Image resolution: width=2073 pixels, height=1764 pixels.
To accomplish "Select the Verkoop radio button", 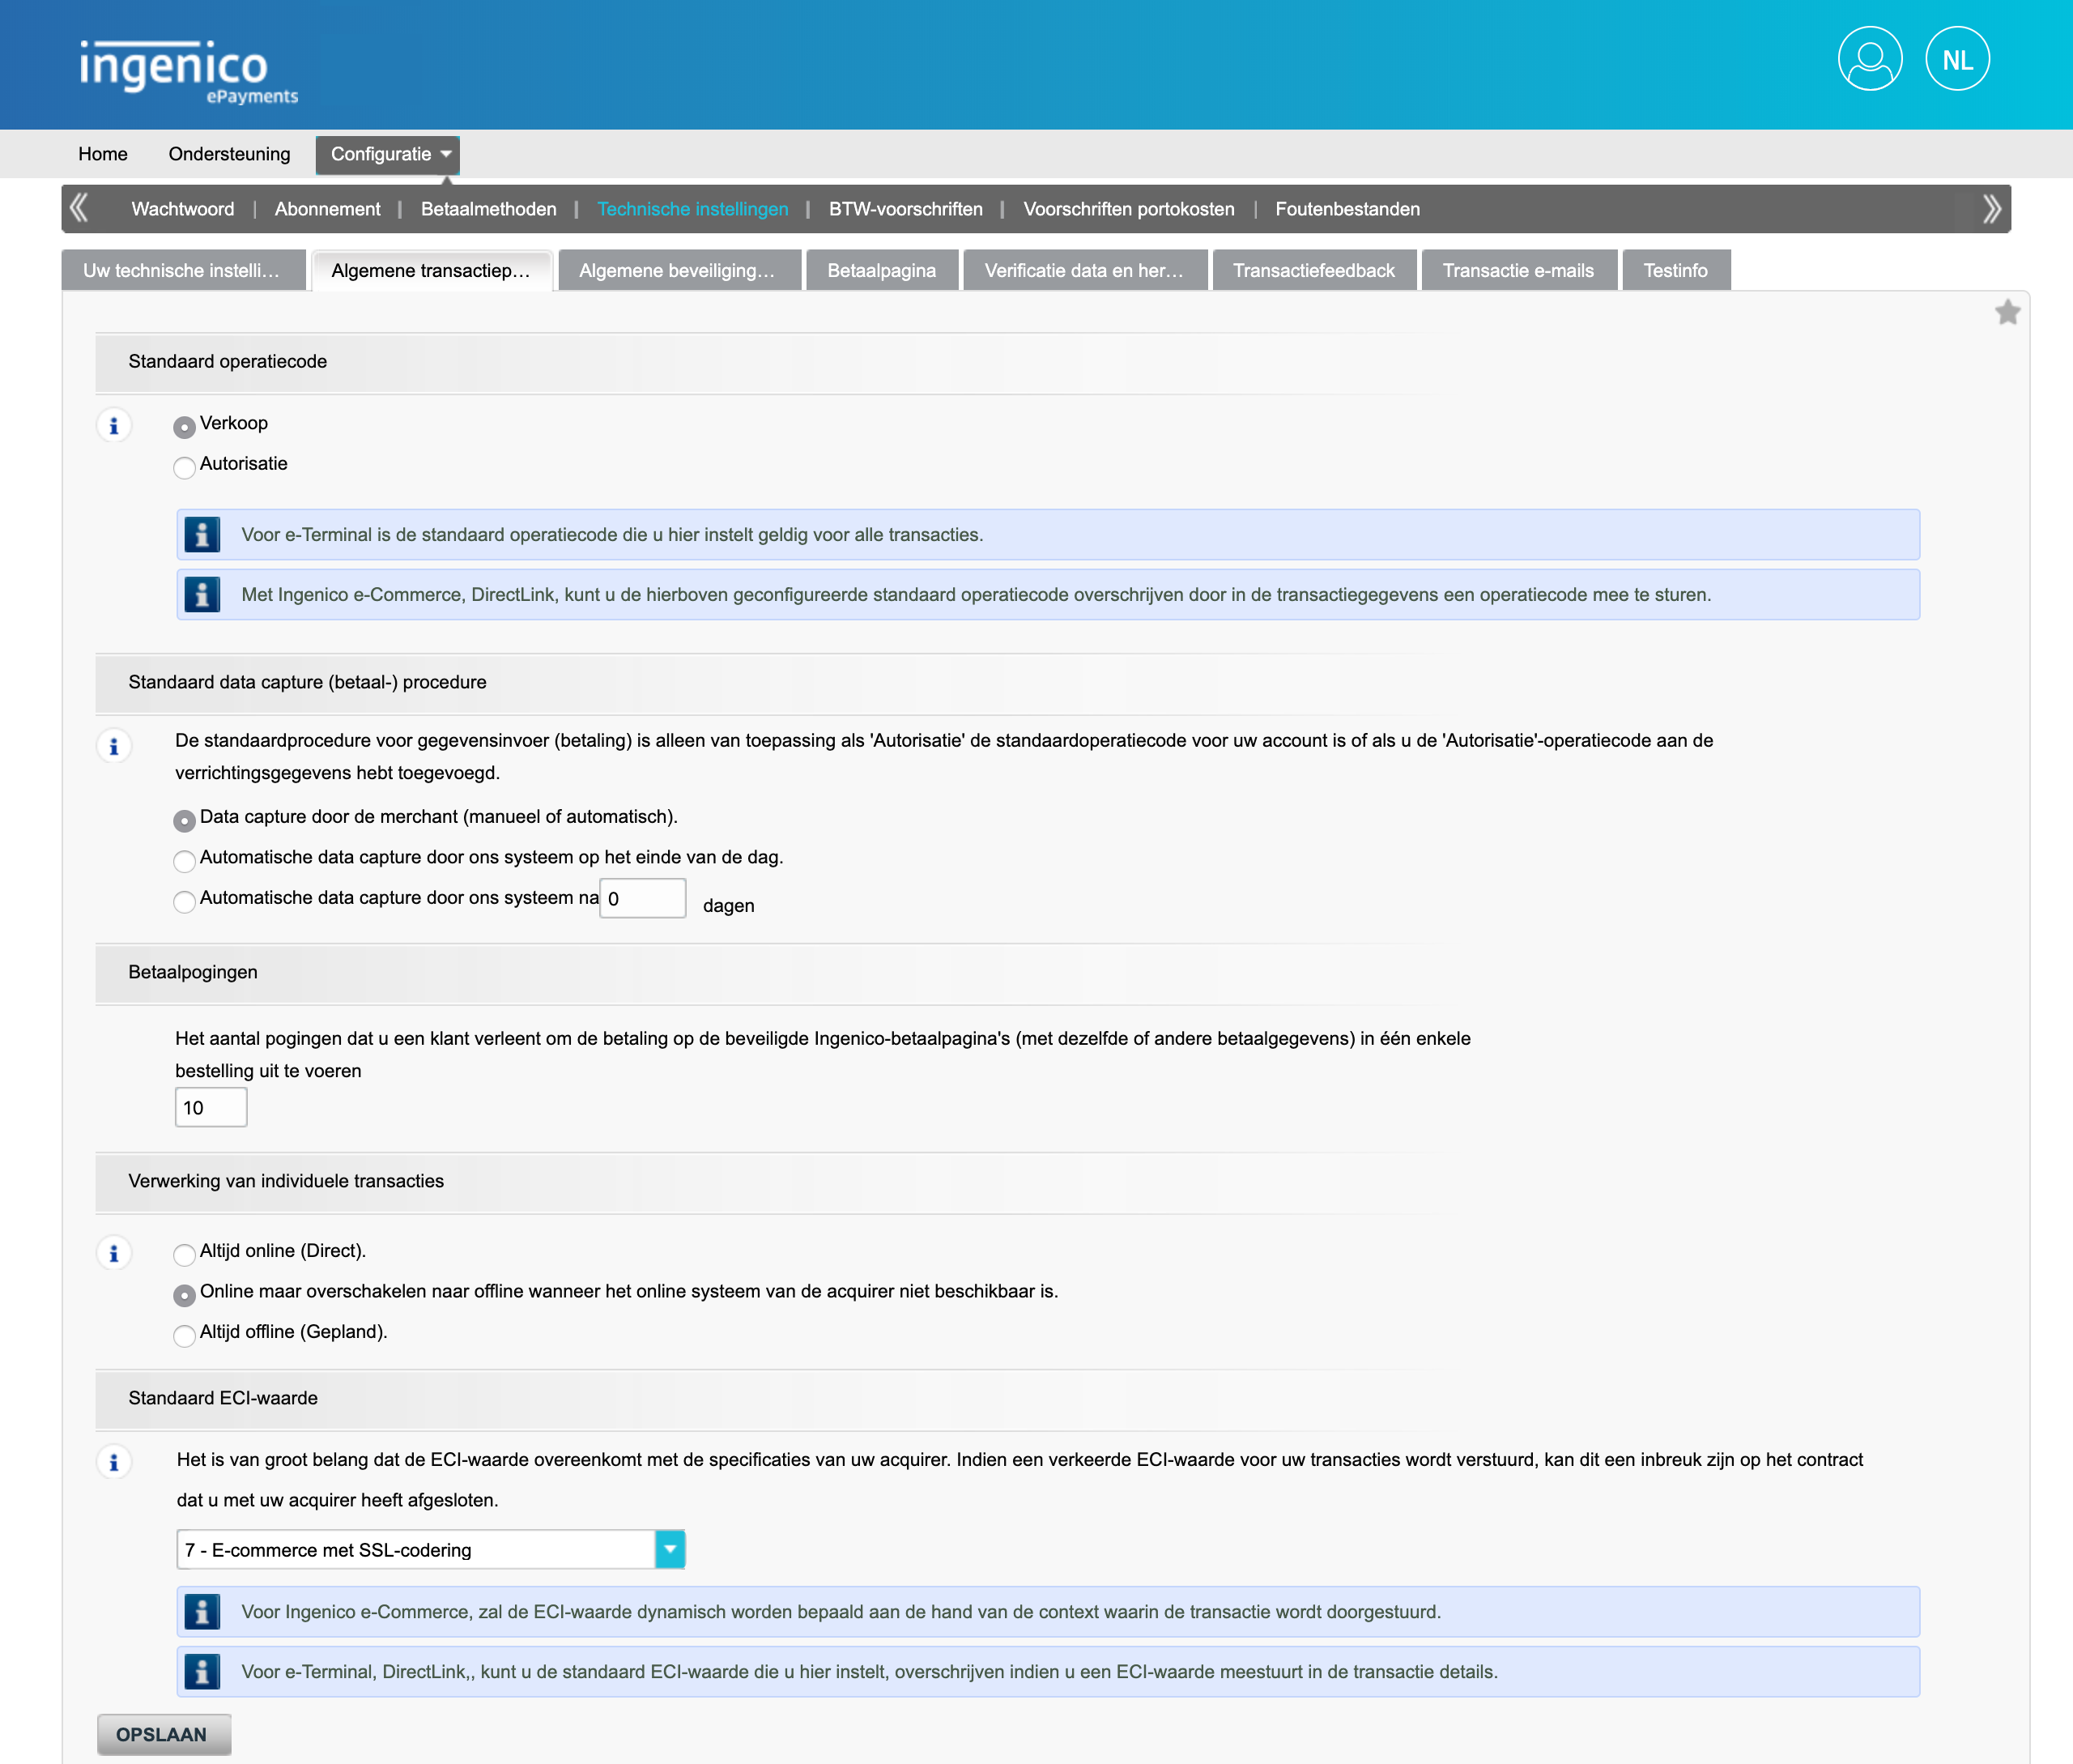I will [184, 427].
